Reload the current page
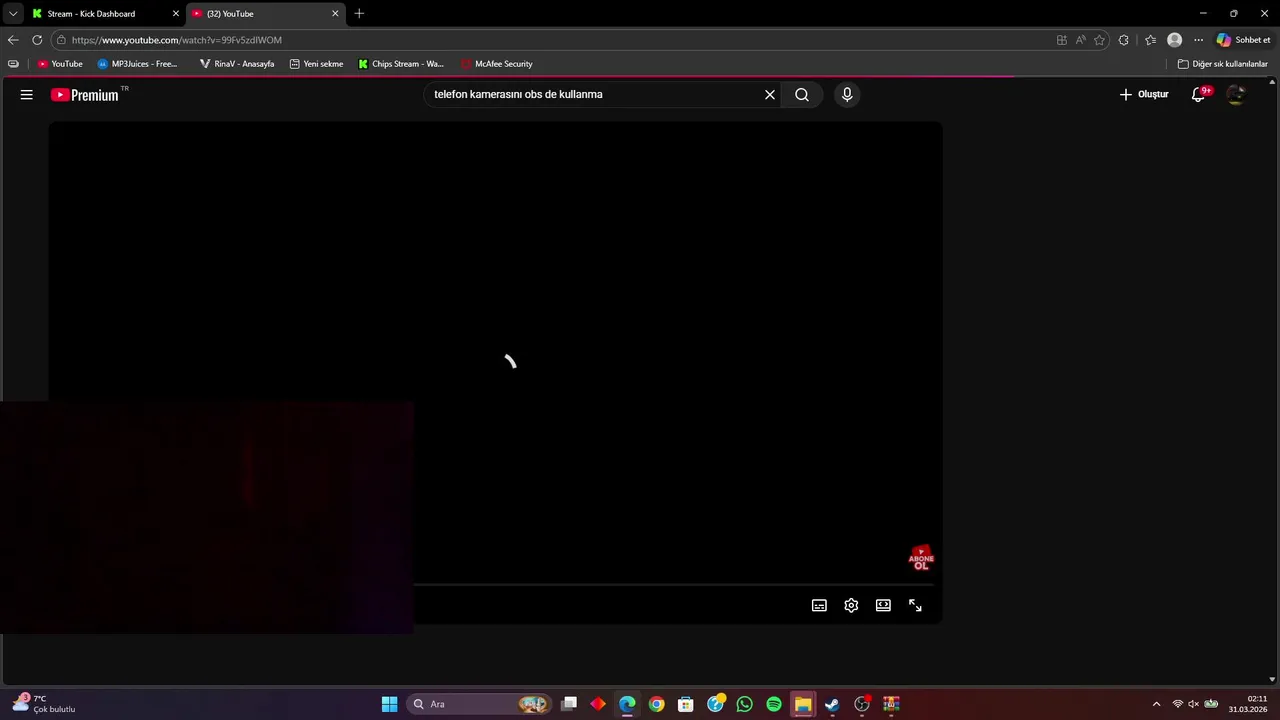Image resolution: width=1280 pixels, height=720 pixels. coord(37,40)
